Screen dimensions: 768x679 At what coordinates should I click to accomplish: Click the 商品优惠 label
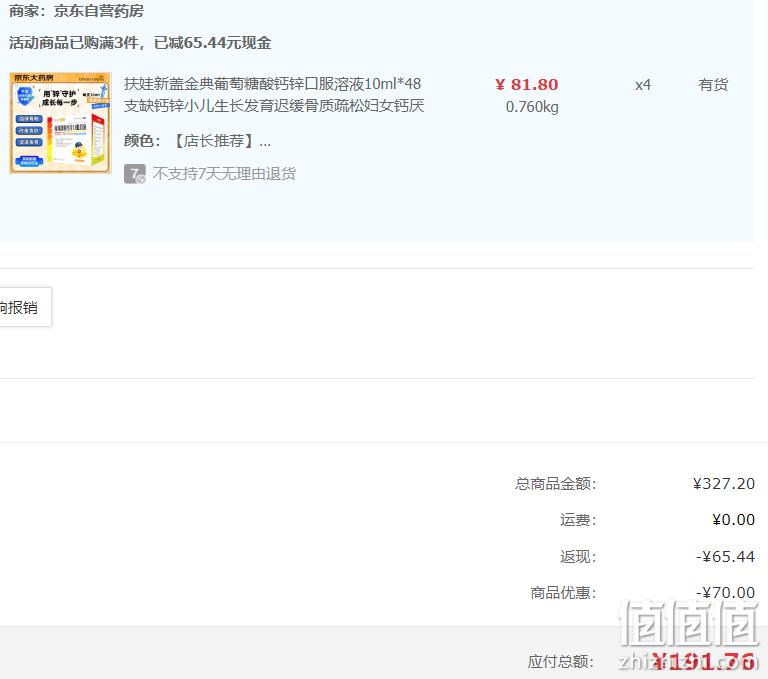click(564, 593)
